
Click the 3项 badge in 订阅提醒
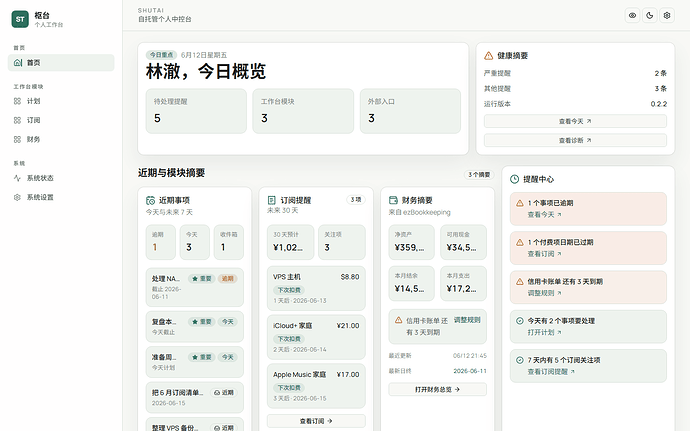(x=356, y=200)
